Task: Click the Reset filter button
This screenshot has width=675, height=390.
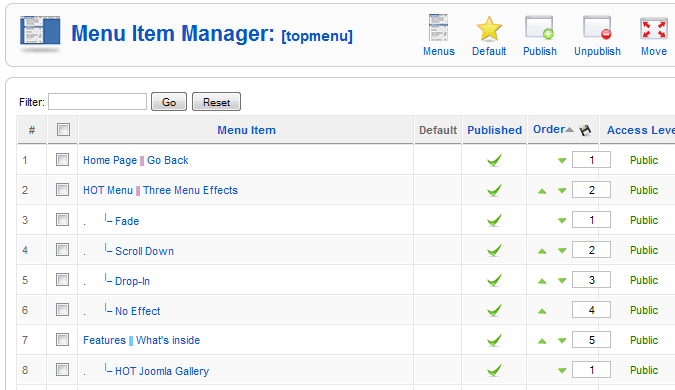Action: coord(216,102)
